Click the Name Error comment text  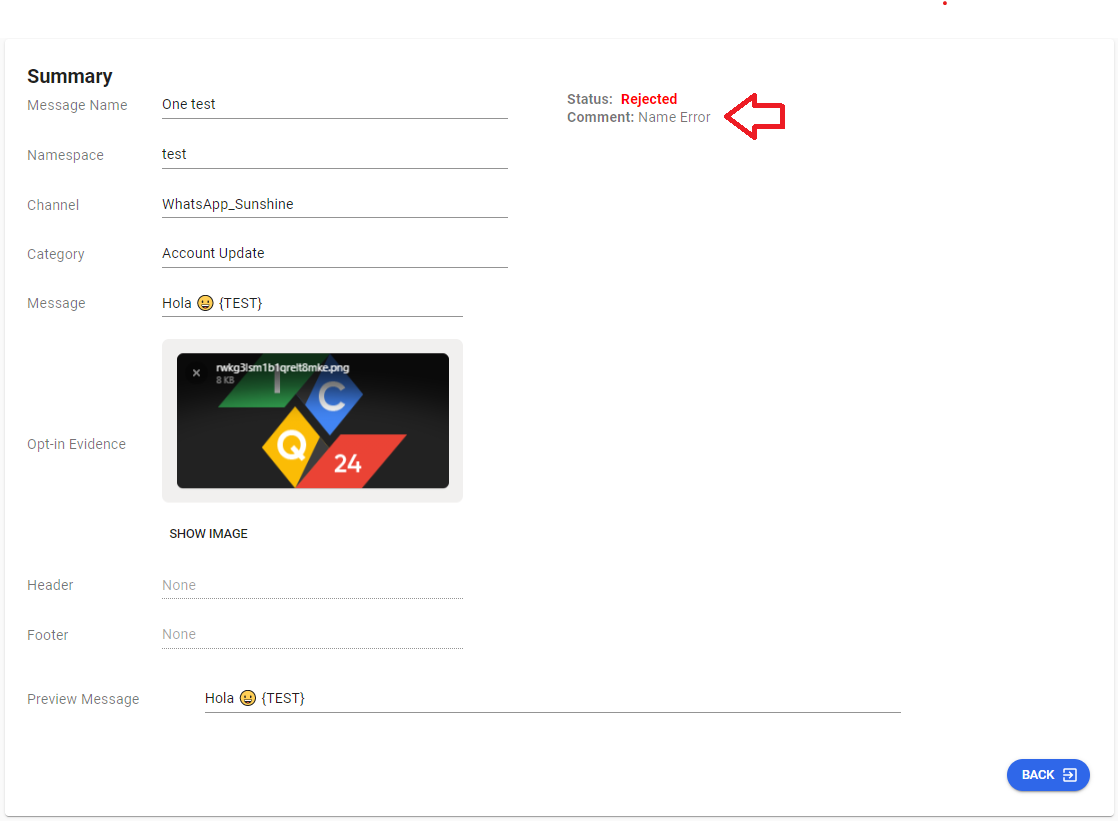[x=674, y=117]
